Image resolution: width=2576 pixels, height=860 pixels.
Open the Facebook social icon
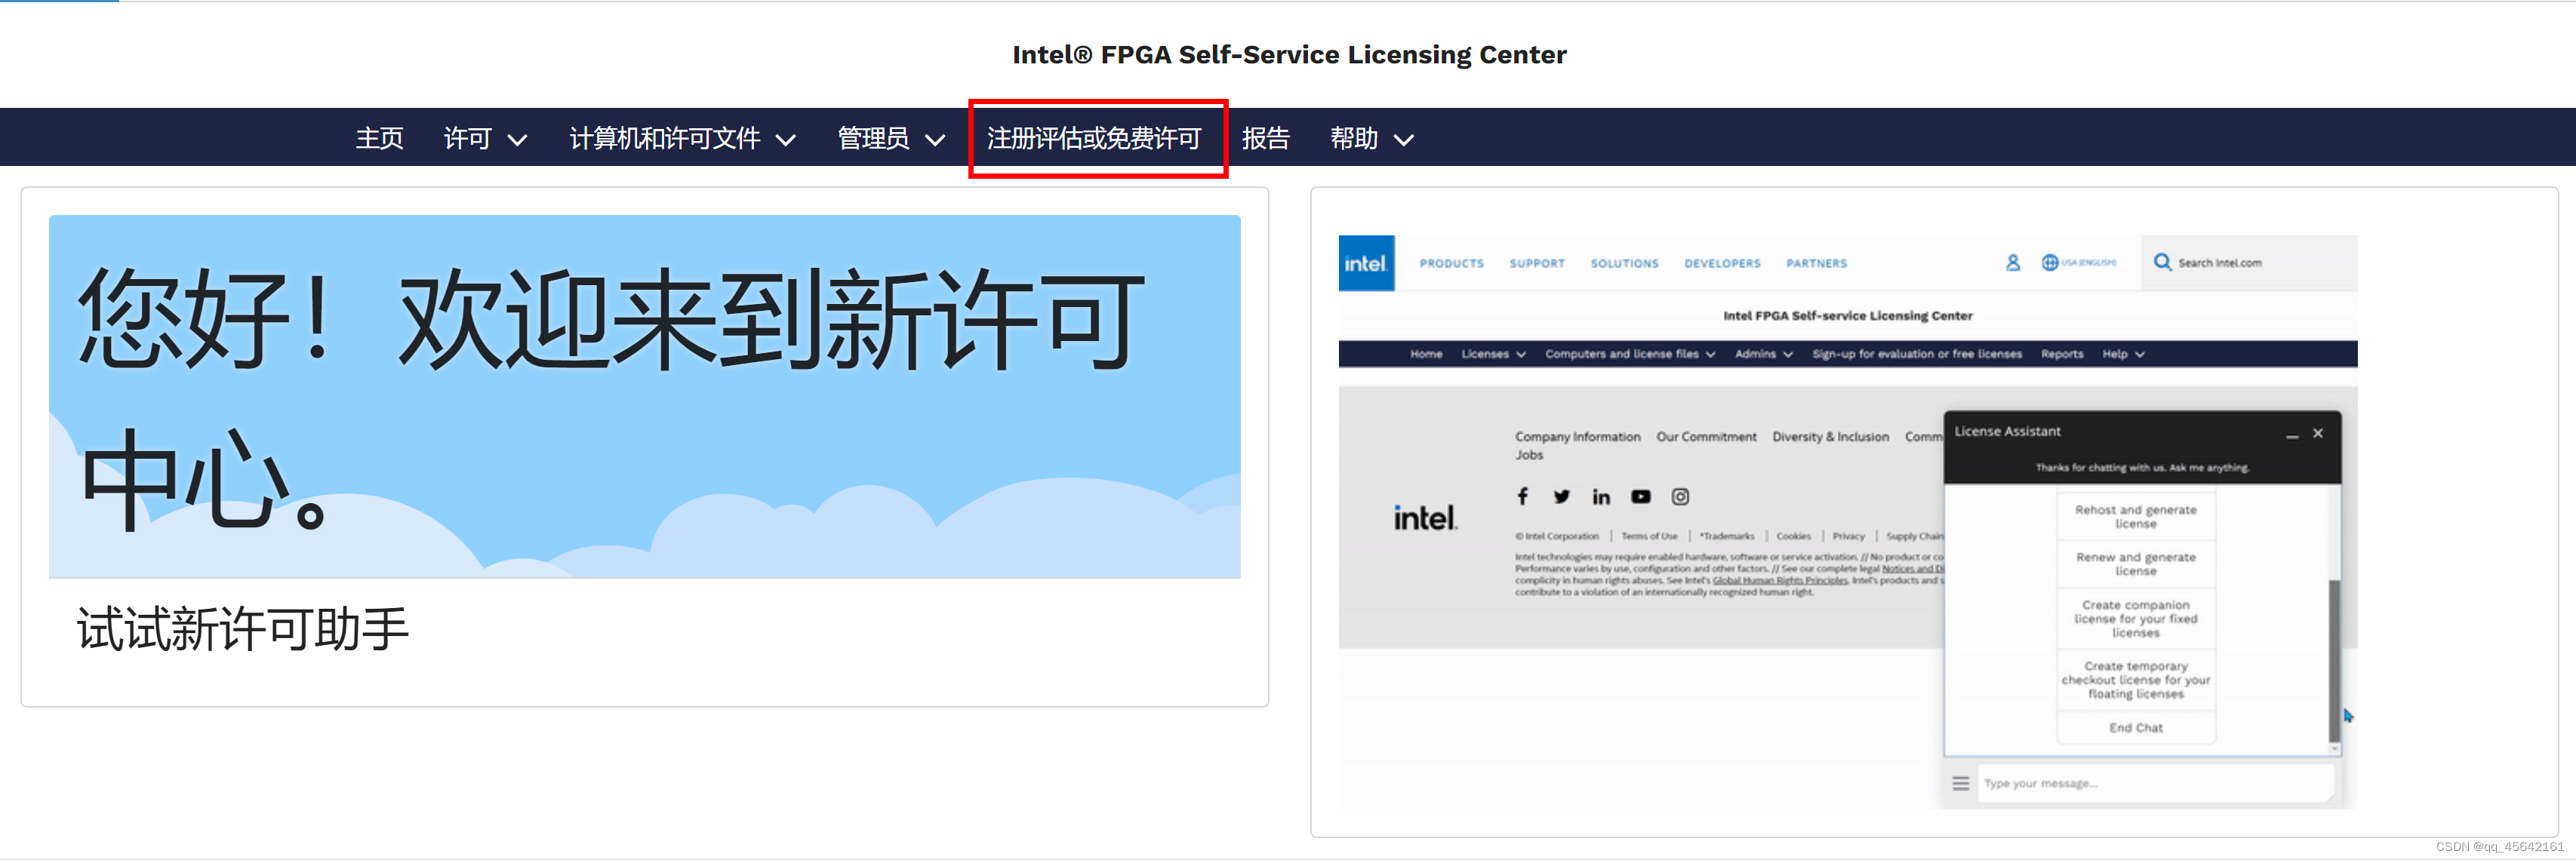coord(1522,496)
